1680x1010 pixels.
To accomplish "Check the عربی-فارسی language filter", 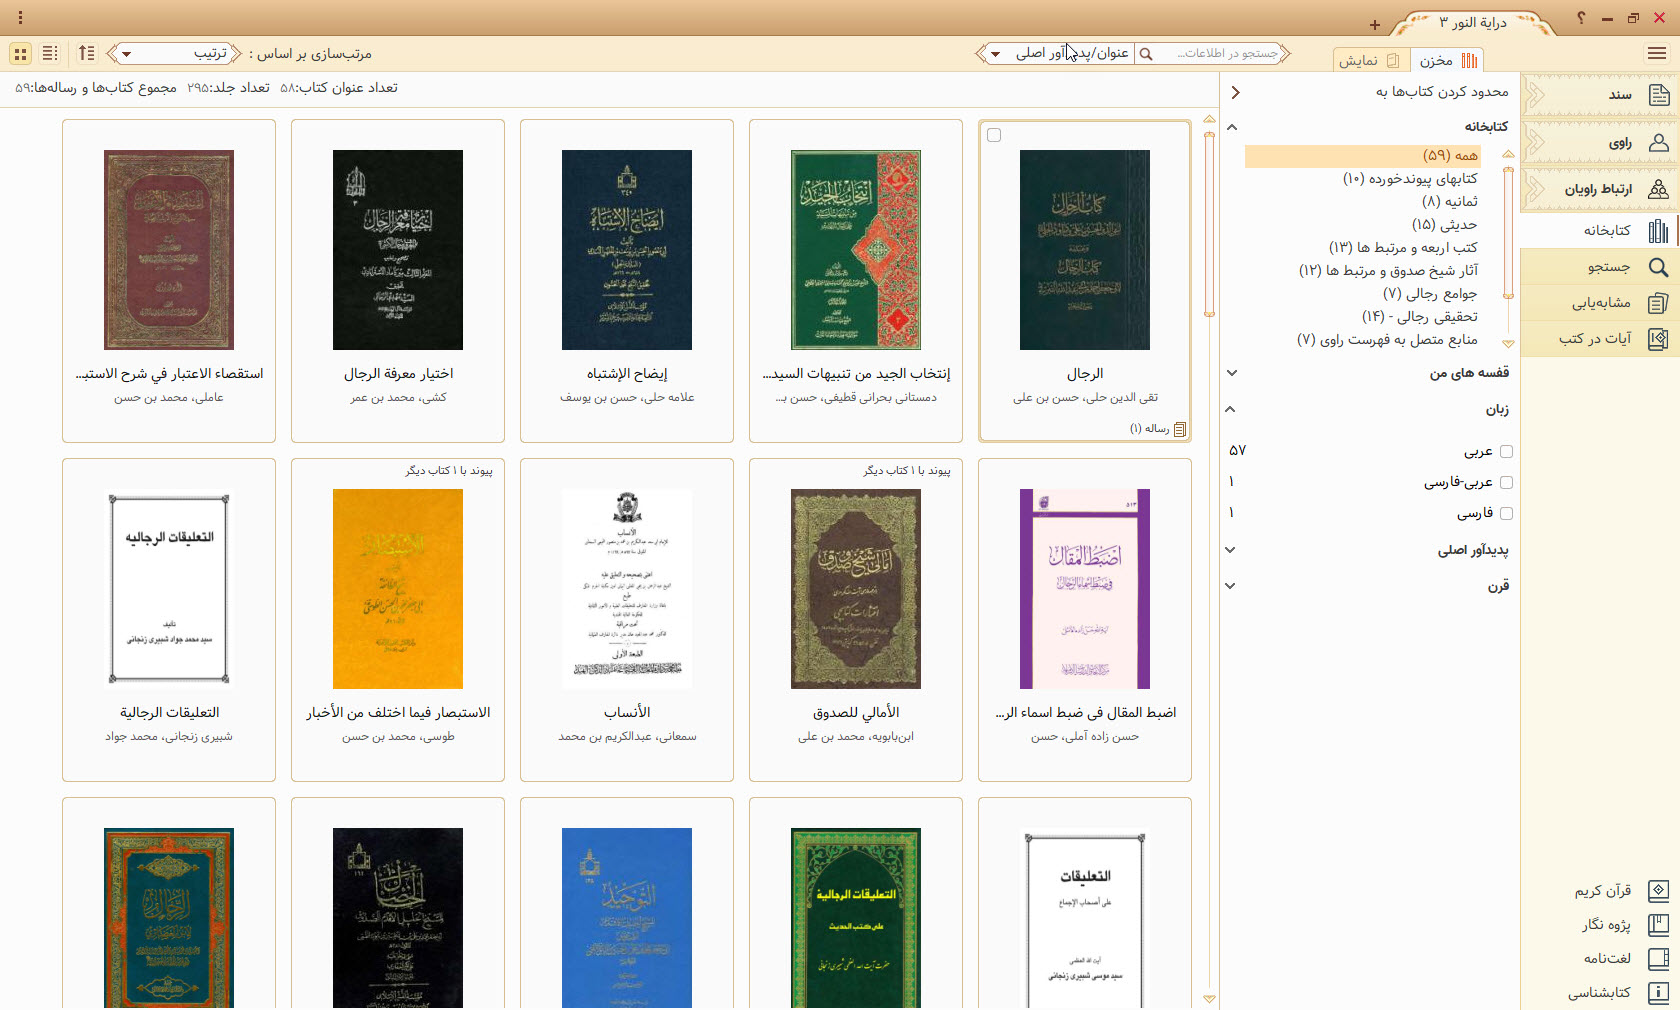I will coord(1506,483).
